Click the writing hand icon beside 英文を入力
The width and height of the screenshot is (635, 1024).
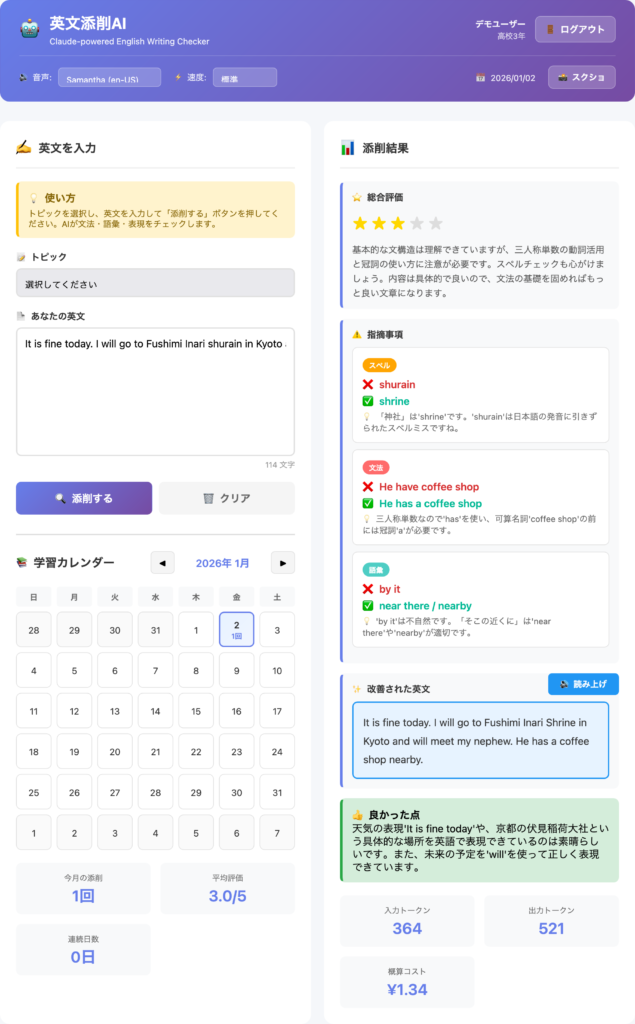coord(24,148)
